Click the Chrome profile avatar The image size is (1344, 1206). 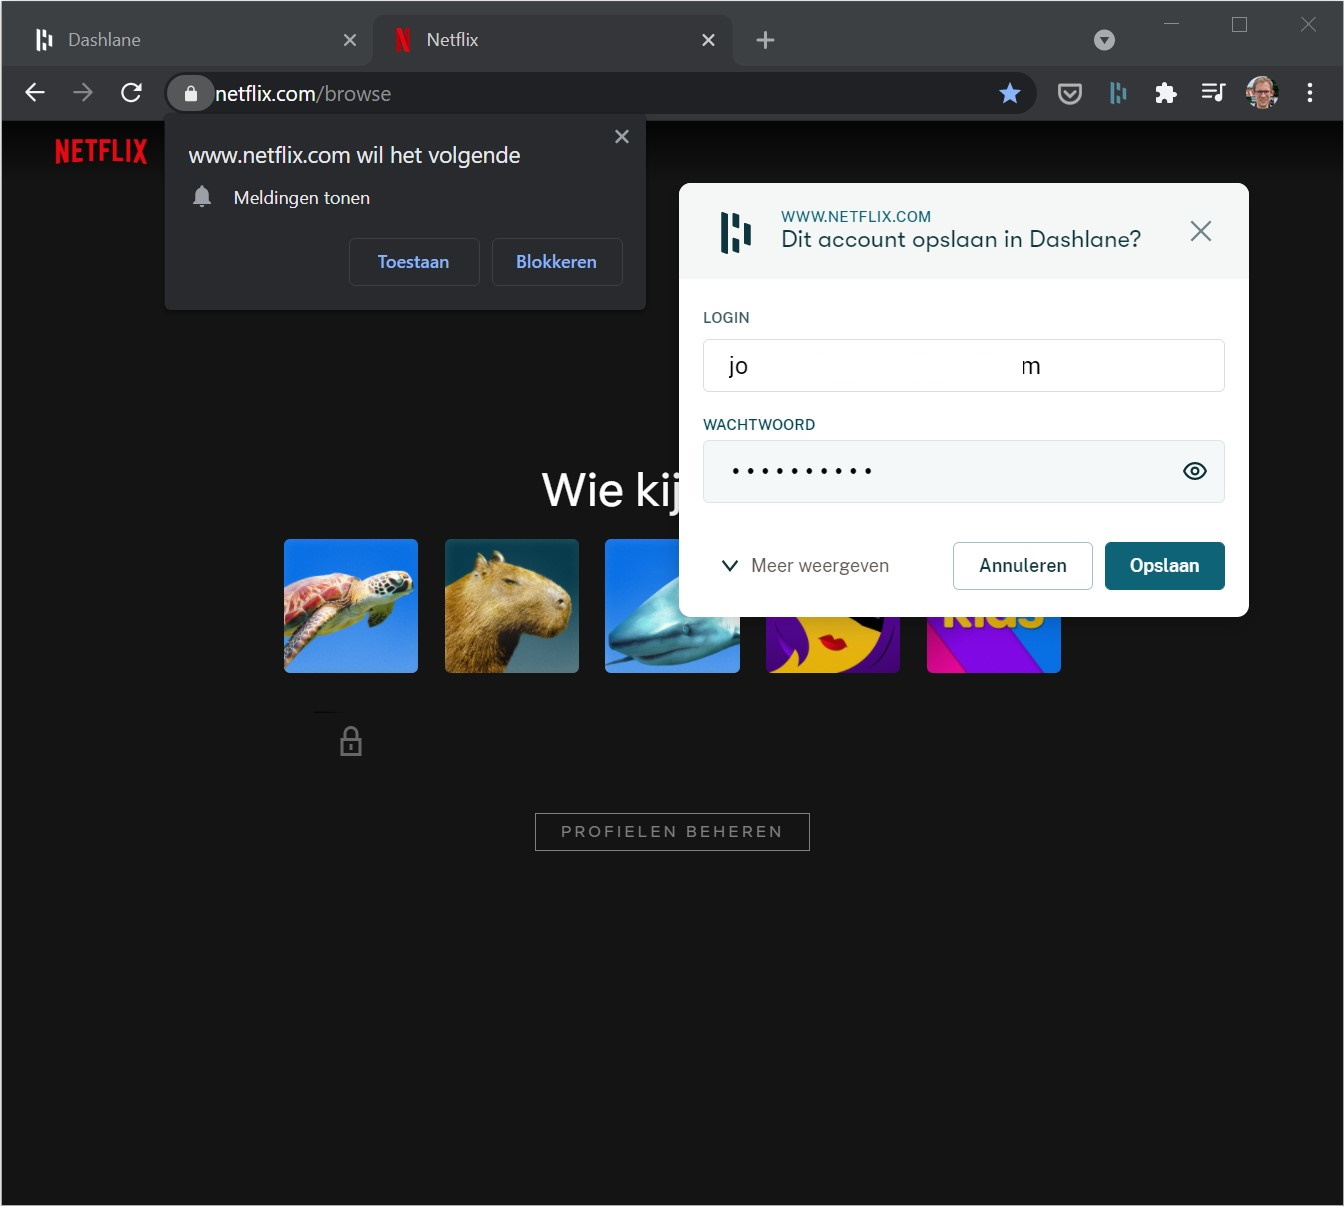[1262, 93]
